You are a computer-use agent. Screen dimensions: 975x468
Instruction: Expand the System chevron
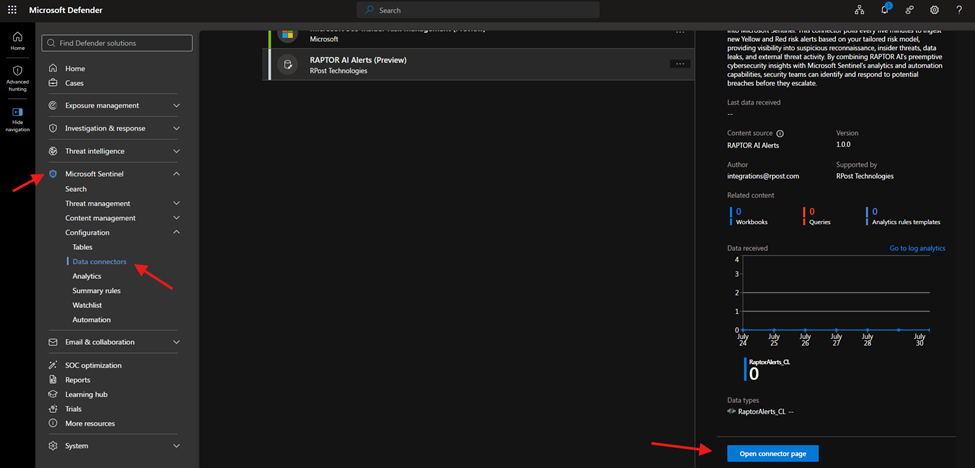177,446
